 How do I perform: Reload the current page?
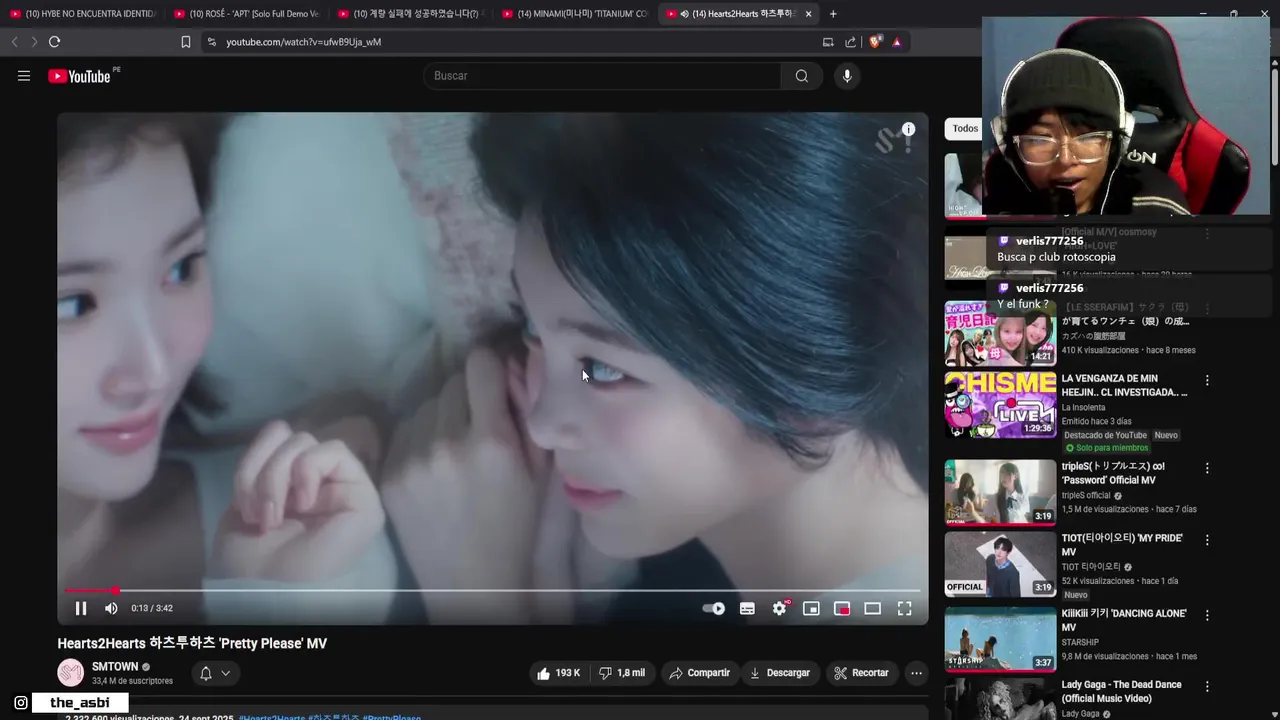[55, 42]
